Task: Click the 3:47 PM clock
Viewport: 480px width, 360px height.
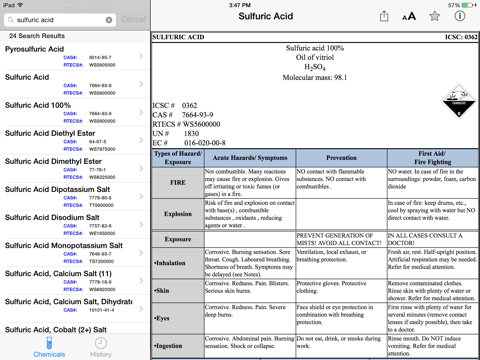Action: pos(240,5)
